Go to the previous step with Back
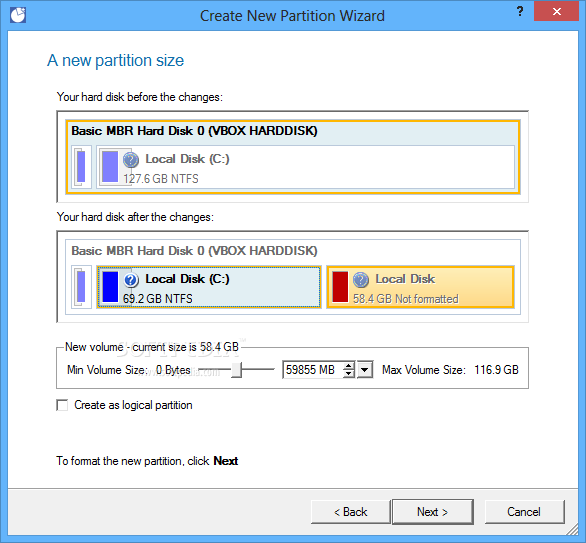This screenshot has height=543, width=586. tap(351, 512)
